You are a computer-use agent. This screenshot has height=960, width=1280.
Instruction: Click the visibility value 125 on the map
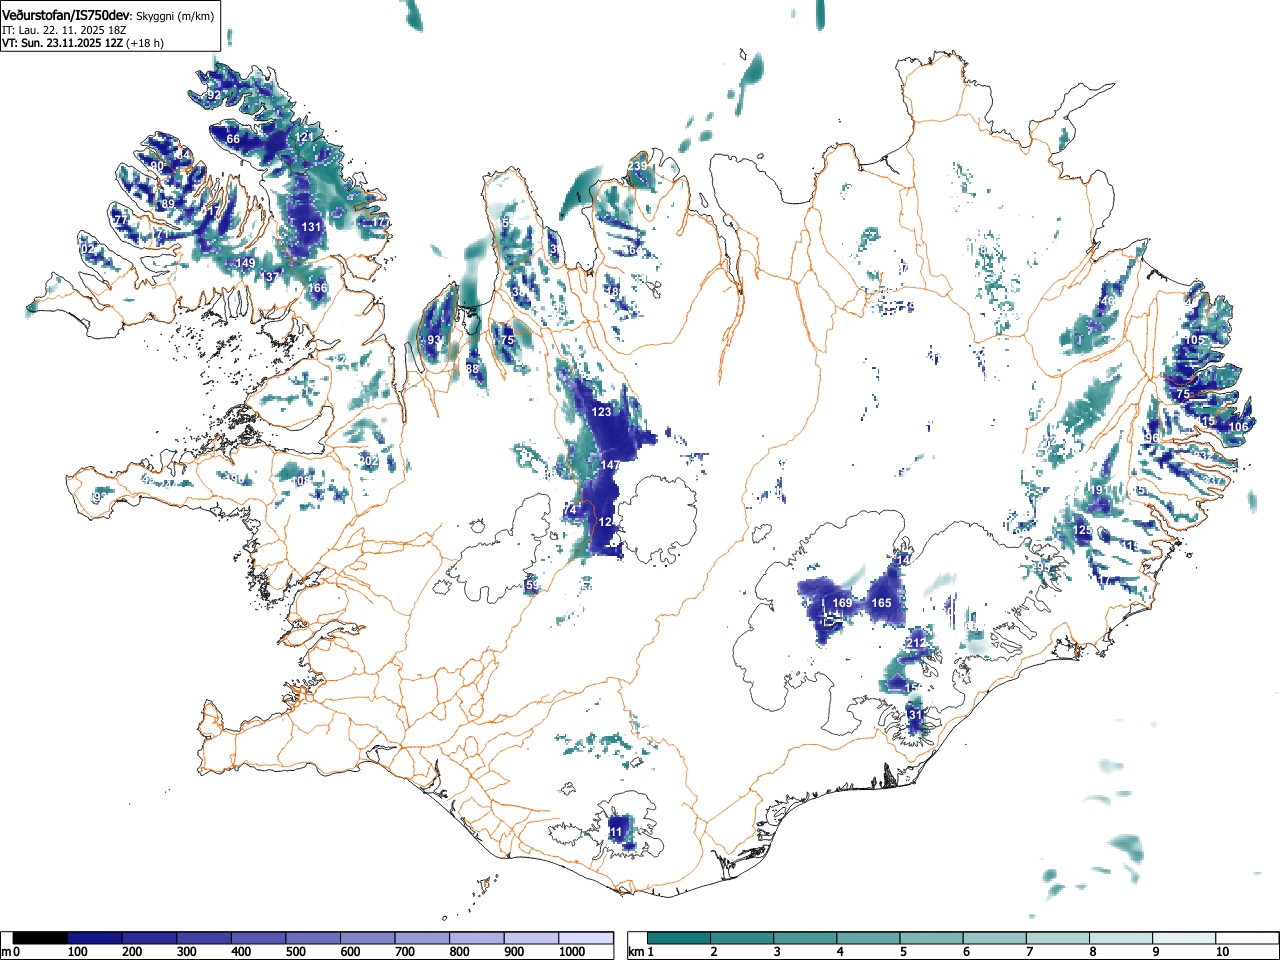click(x=1083, y=529)
